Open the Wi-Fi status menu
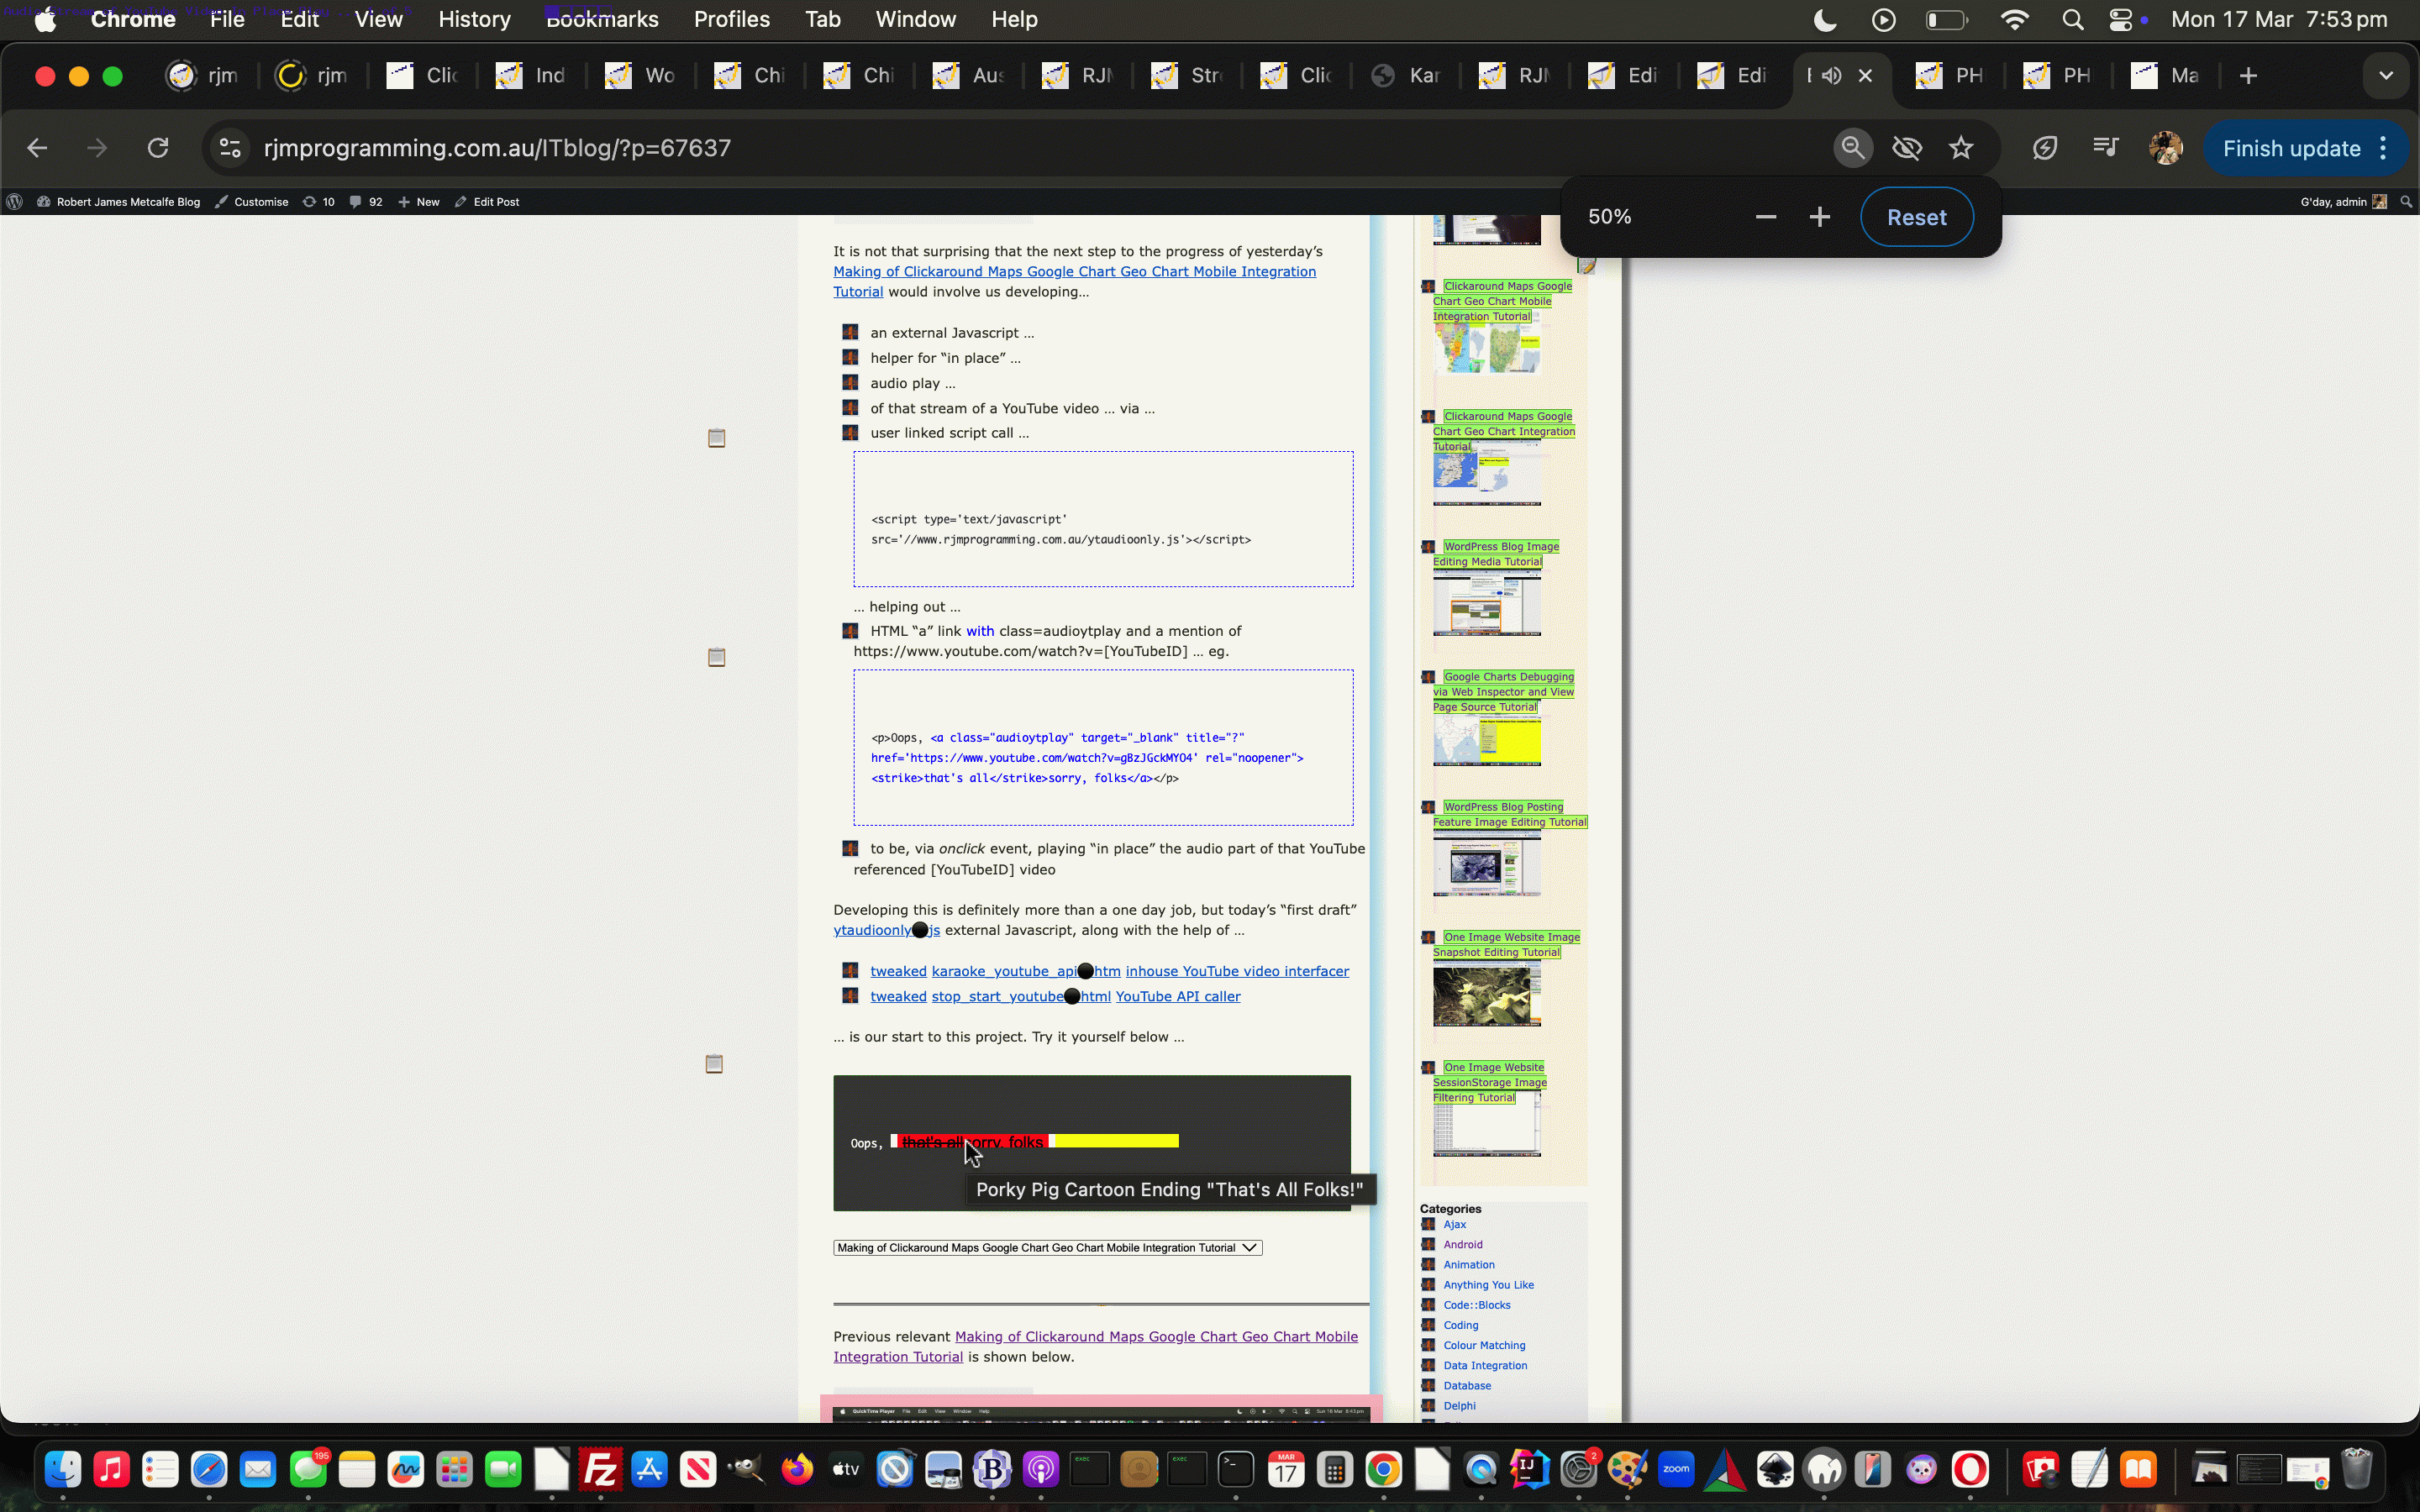Viewport: 2420px width, 1512px height. point(2014,19)
